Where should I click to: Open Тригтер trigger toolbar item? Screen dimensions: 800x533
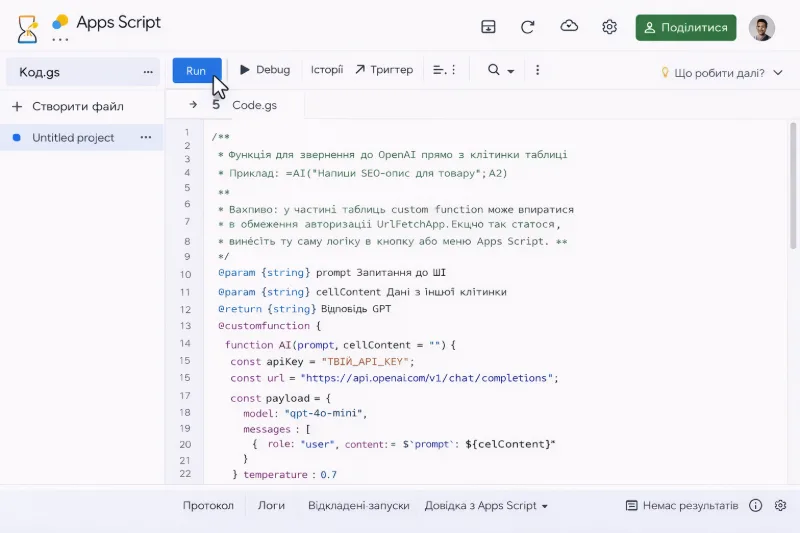point(384,69)
